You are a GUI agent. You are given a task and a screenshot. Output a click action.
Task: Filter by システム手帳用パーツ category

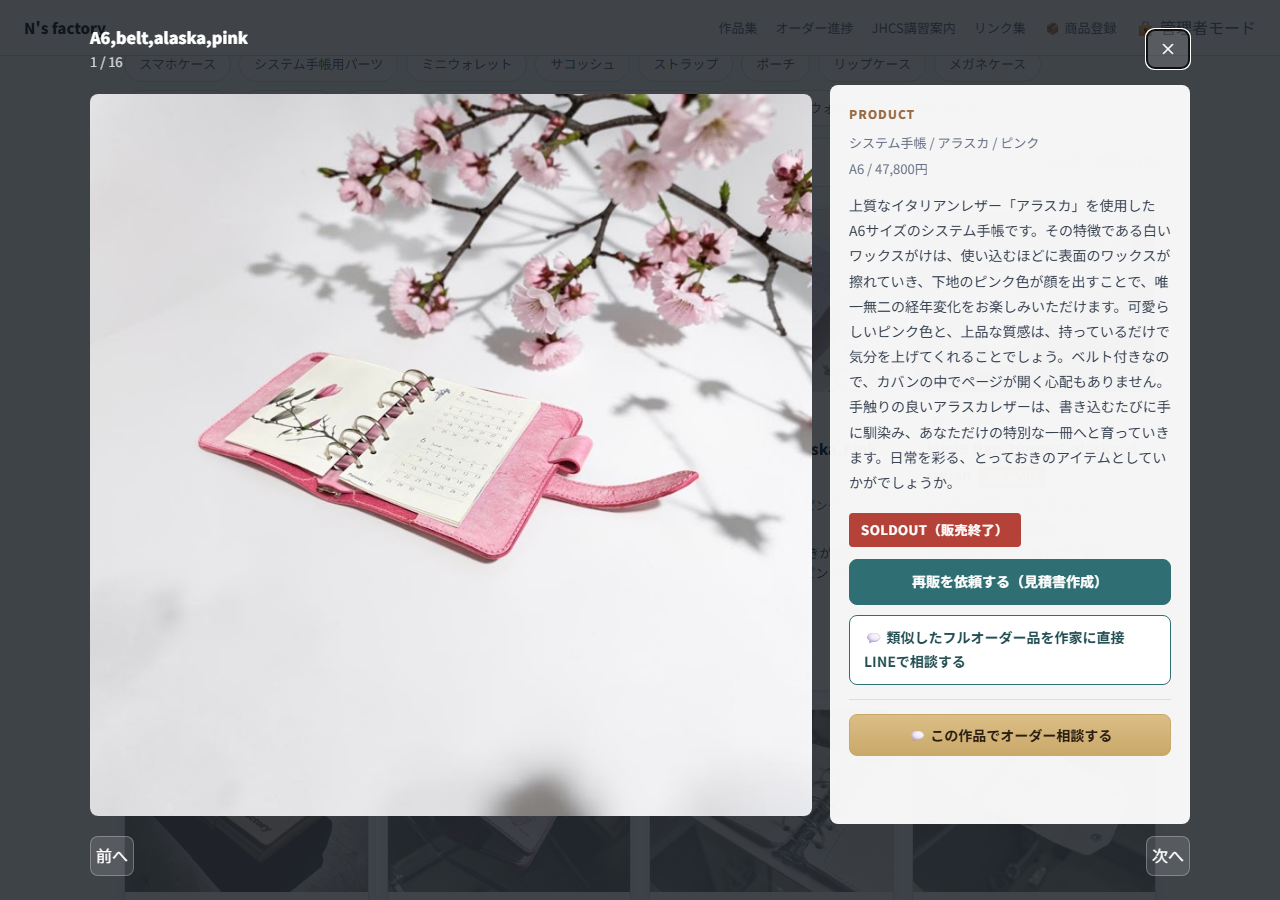click(318, 64)
